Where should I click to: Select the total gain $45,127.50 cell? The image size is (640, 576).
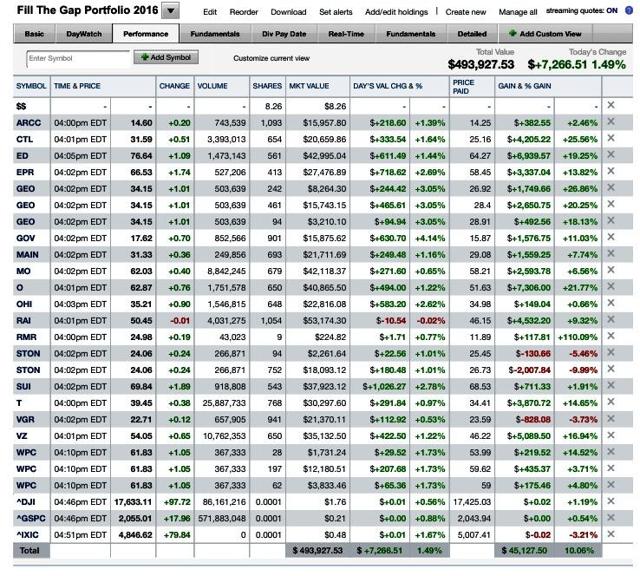[524, 551]
